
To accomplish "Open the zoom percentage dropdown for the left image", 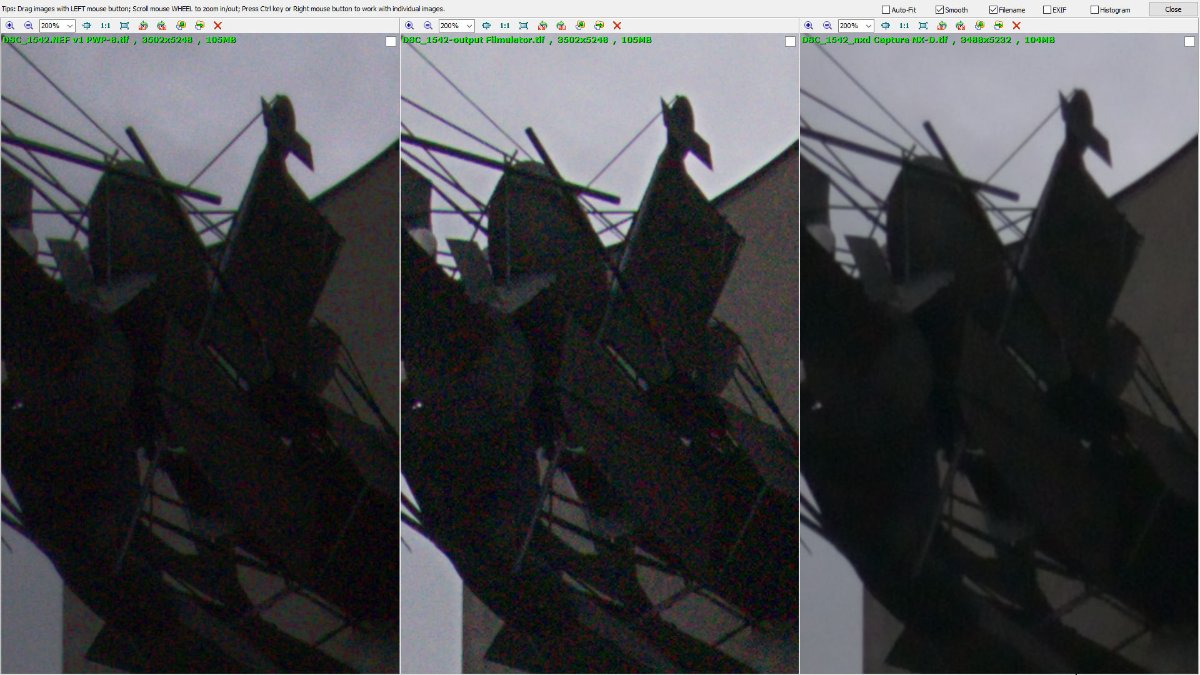I will tap(68, 25).
